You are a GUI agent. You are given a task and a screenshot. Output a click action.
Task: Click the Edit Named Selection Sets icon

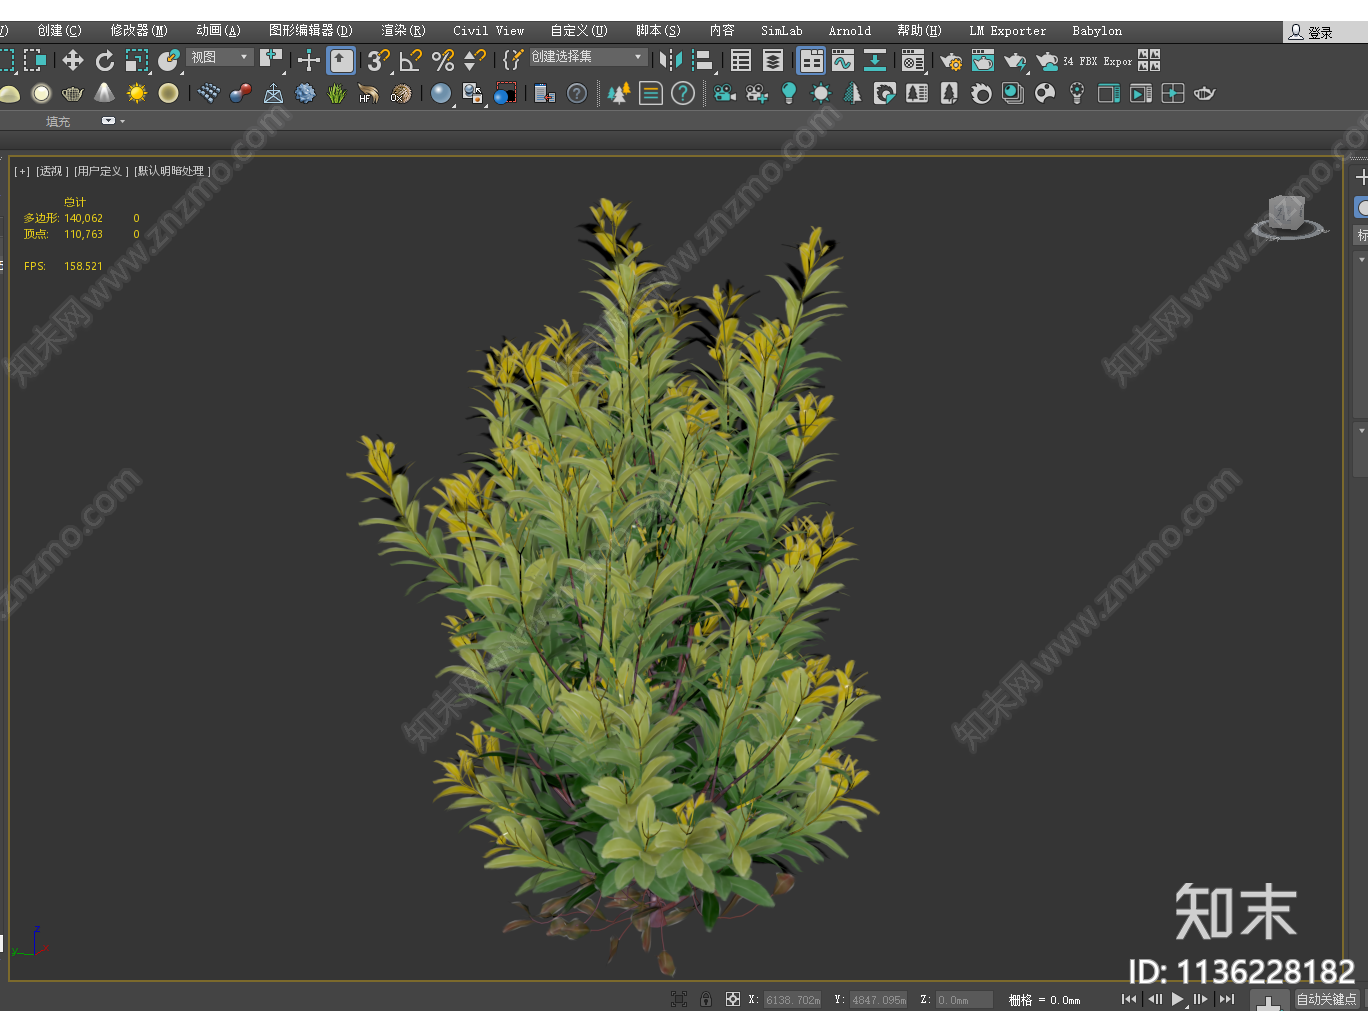coord(512,61)
